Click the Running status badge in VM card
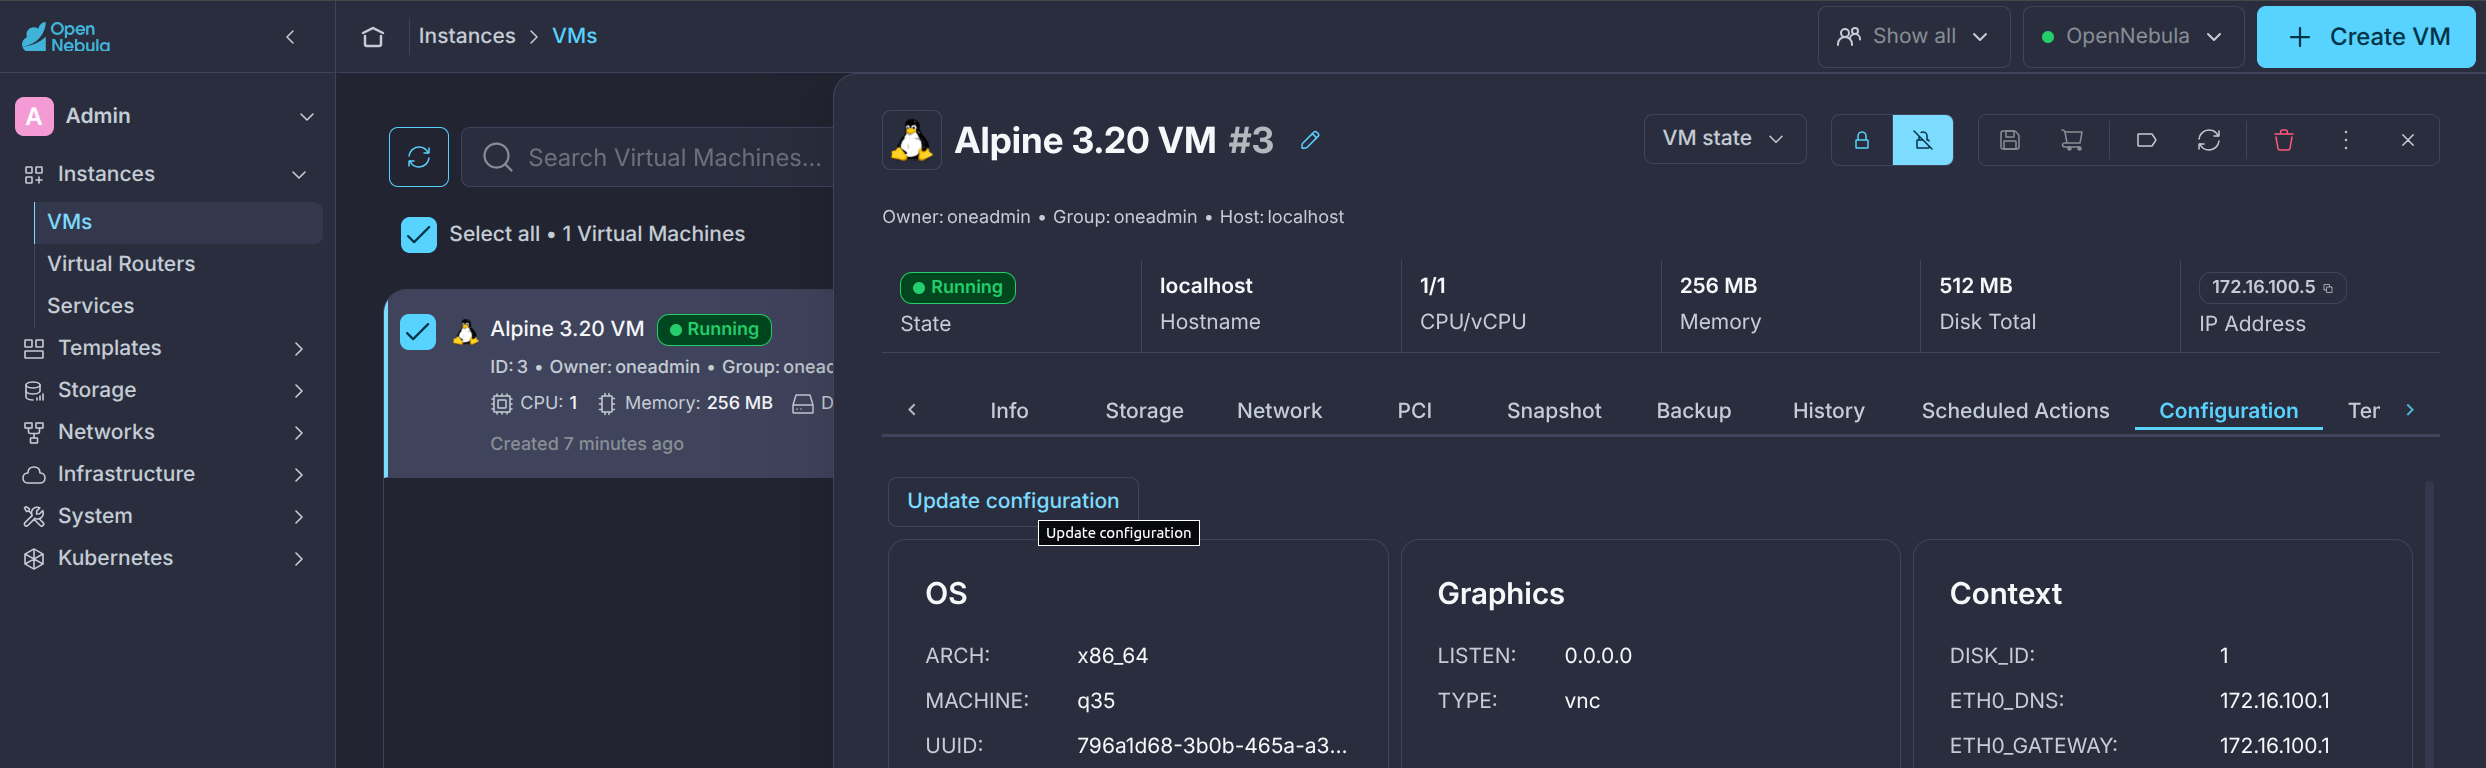Image resolution: width=2486 pixels, height=768 pixels. (714, 329)
